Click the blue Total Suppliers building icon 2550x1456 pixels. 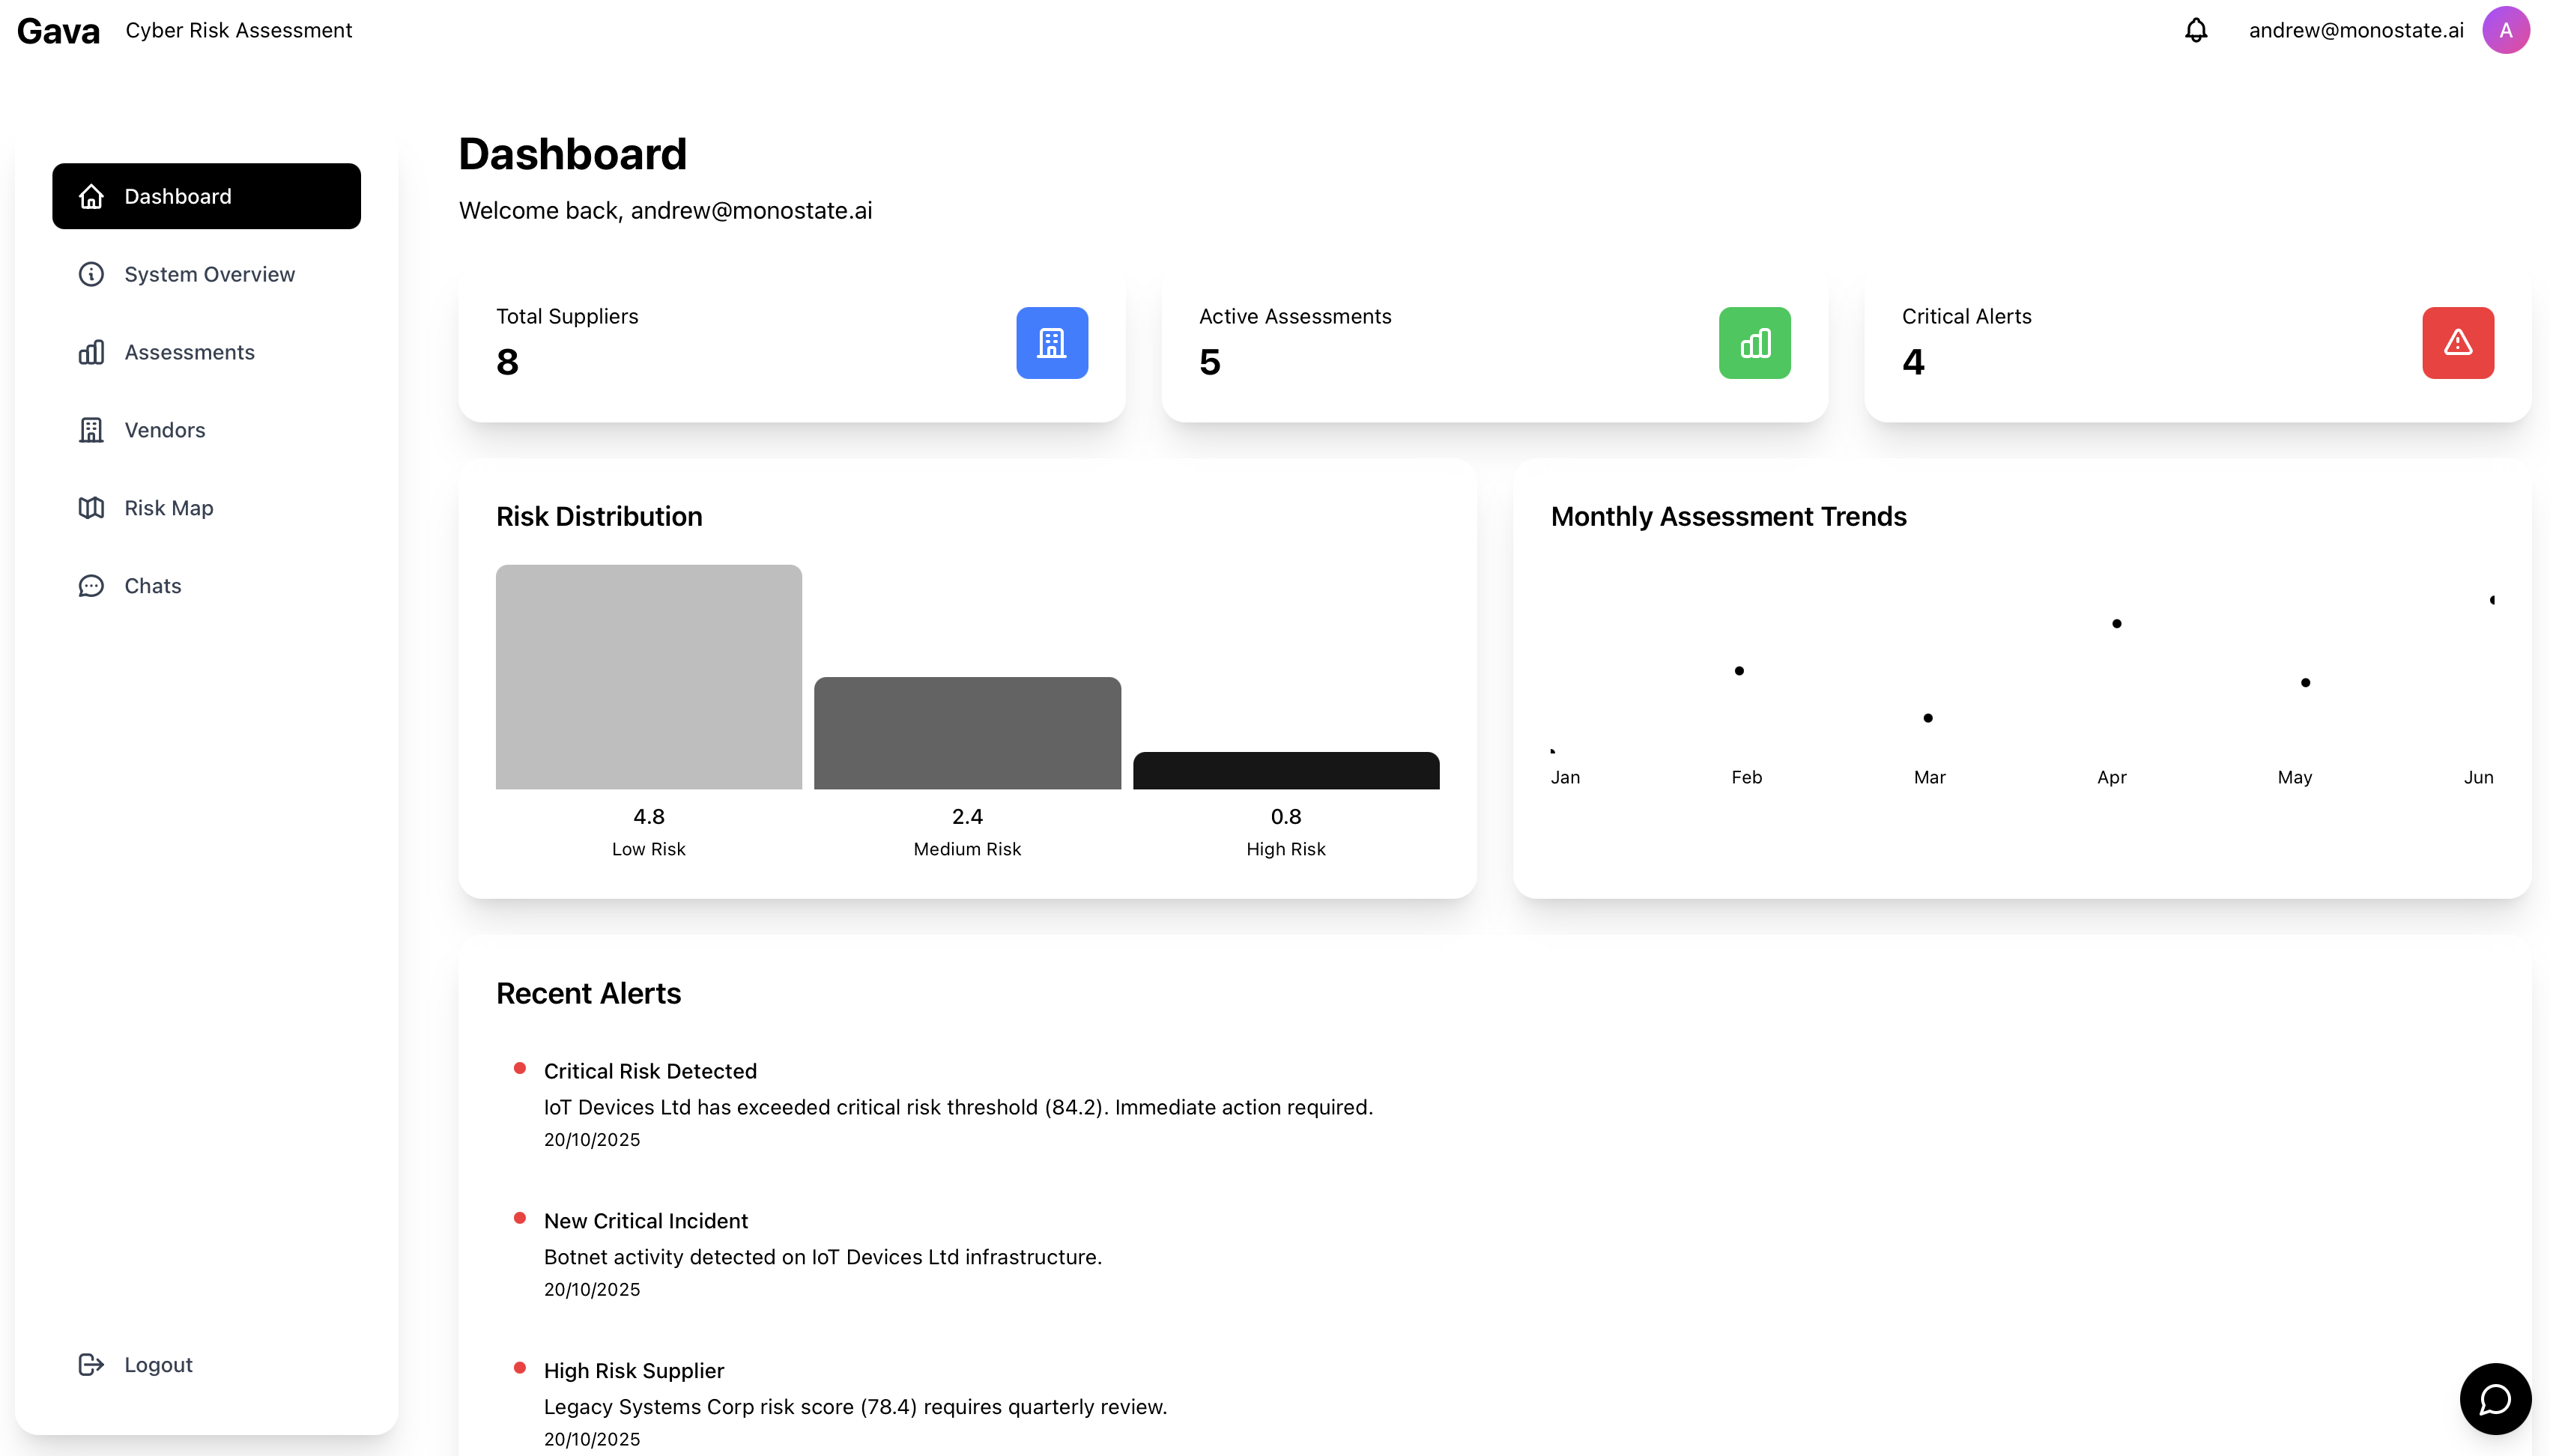click(x=1052, y=343)
